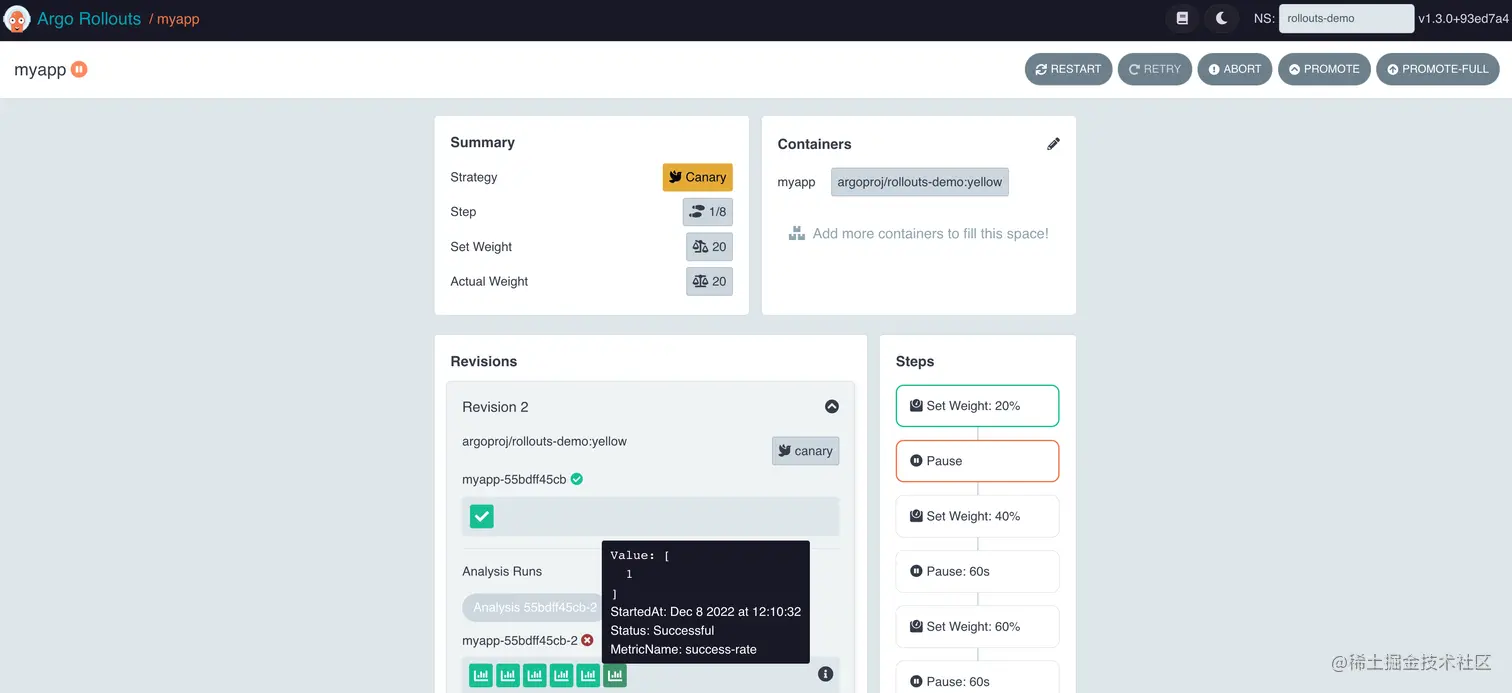Promote the rollout to next step
Viewport: 1512px width, 693px height.
1324,69
